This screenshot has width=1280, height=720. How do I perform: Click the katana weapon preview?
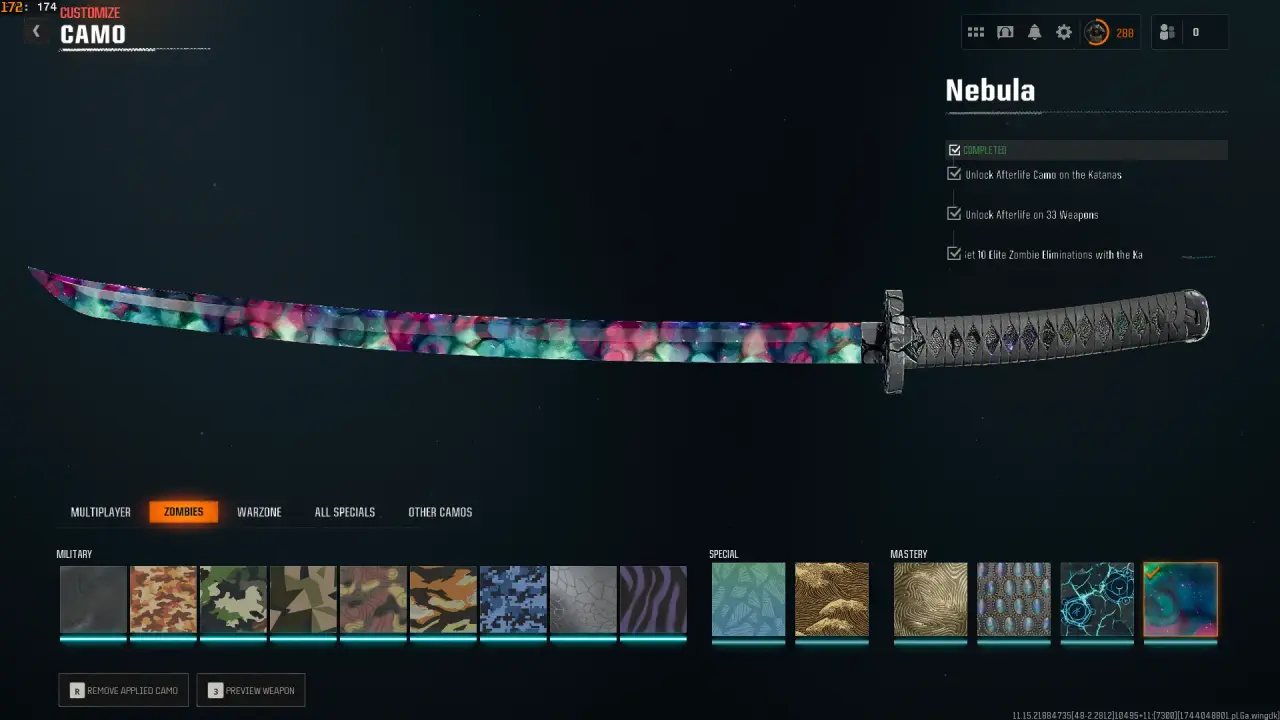618,330
